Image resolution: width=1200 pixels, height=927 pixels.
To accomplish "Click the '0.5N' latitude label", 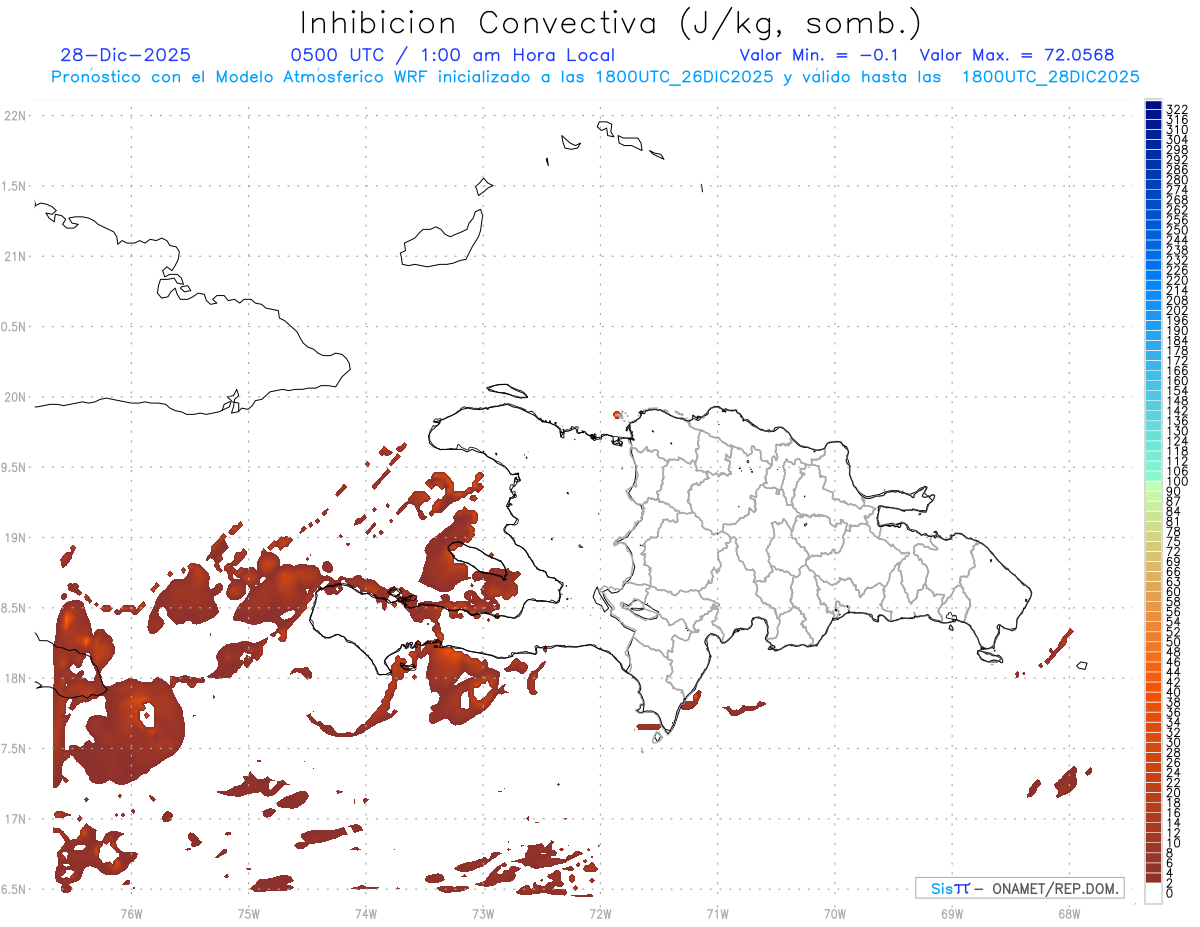I will click(15, 327).
